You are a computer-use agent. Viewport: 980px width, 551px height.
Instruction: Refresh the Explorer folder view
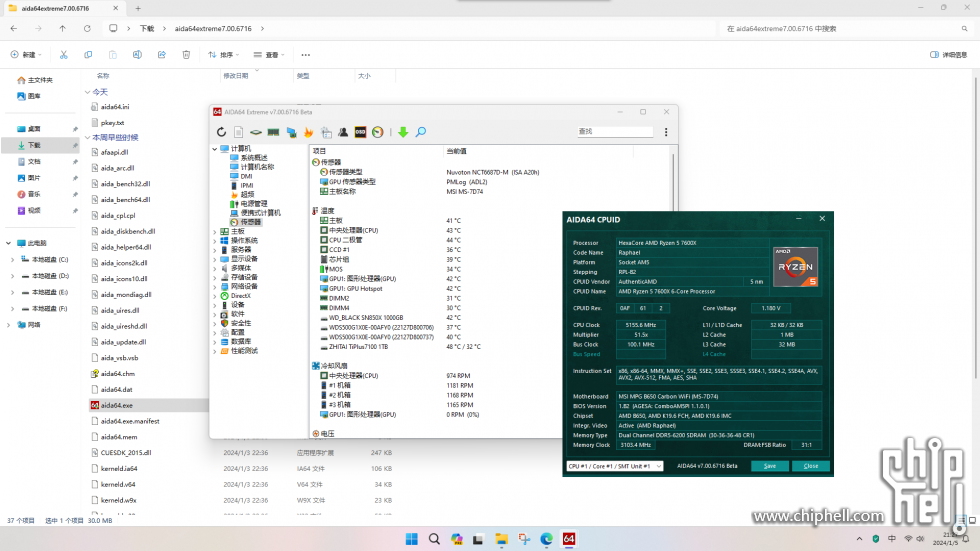(x=88, y=29)
